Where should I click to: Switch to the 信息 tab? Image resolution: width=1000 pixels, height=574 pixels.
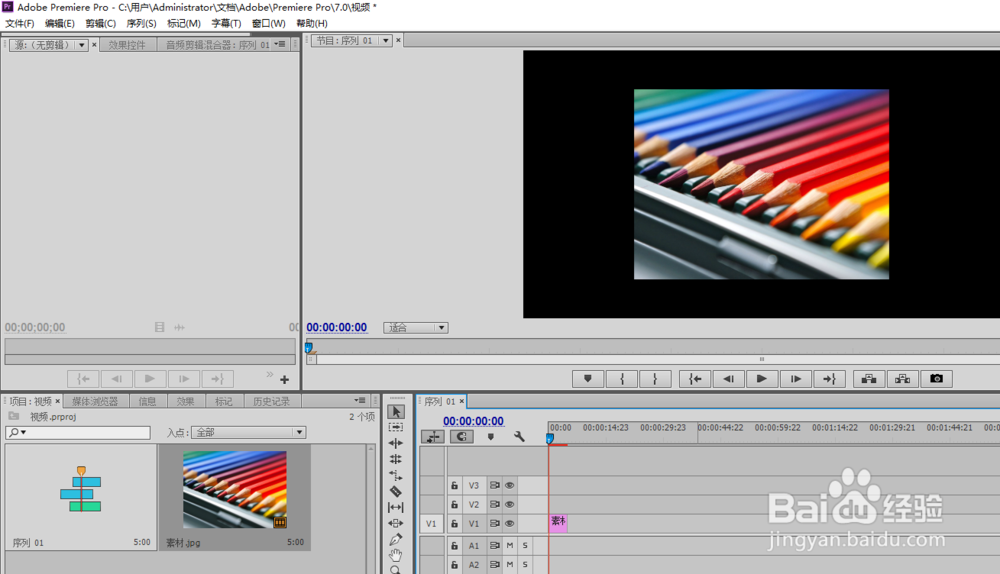(x=147, y=401)
